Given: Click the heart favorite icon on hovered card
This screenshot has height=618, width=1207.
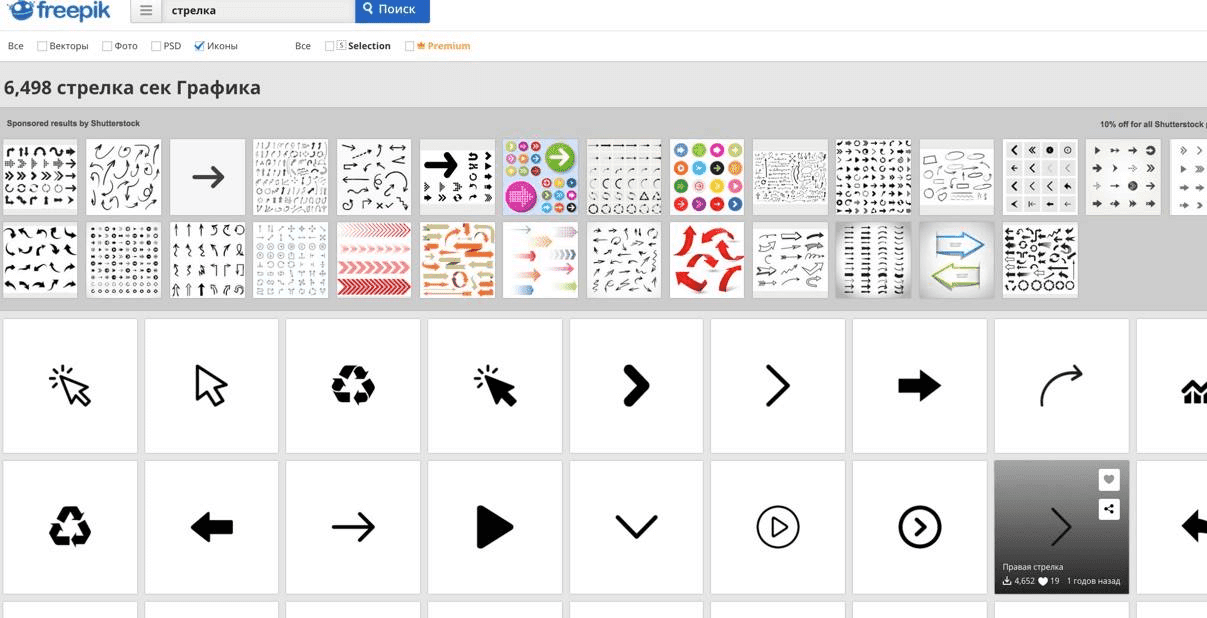Looking at the screenshot, I should pos(1108,480).
